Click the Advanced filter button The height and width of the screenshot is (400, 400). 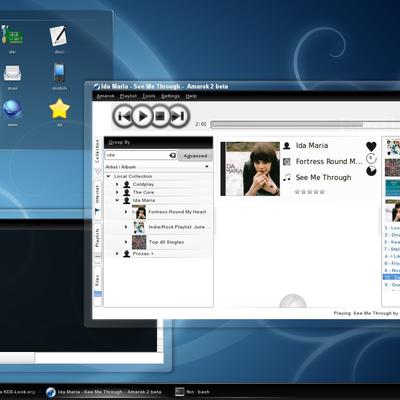195,156
